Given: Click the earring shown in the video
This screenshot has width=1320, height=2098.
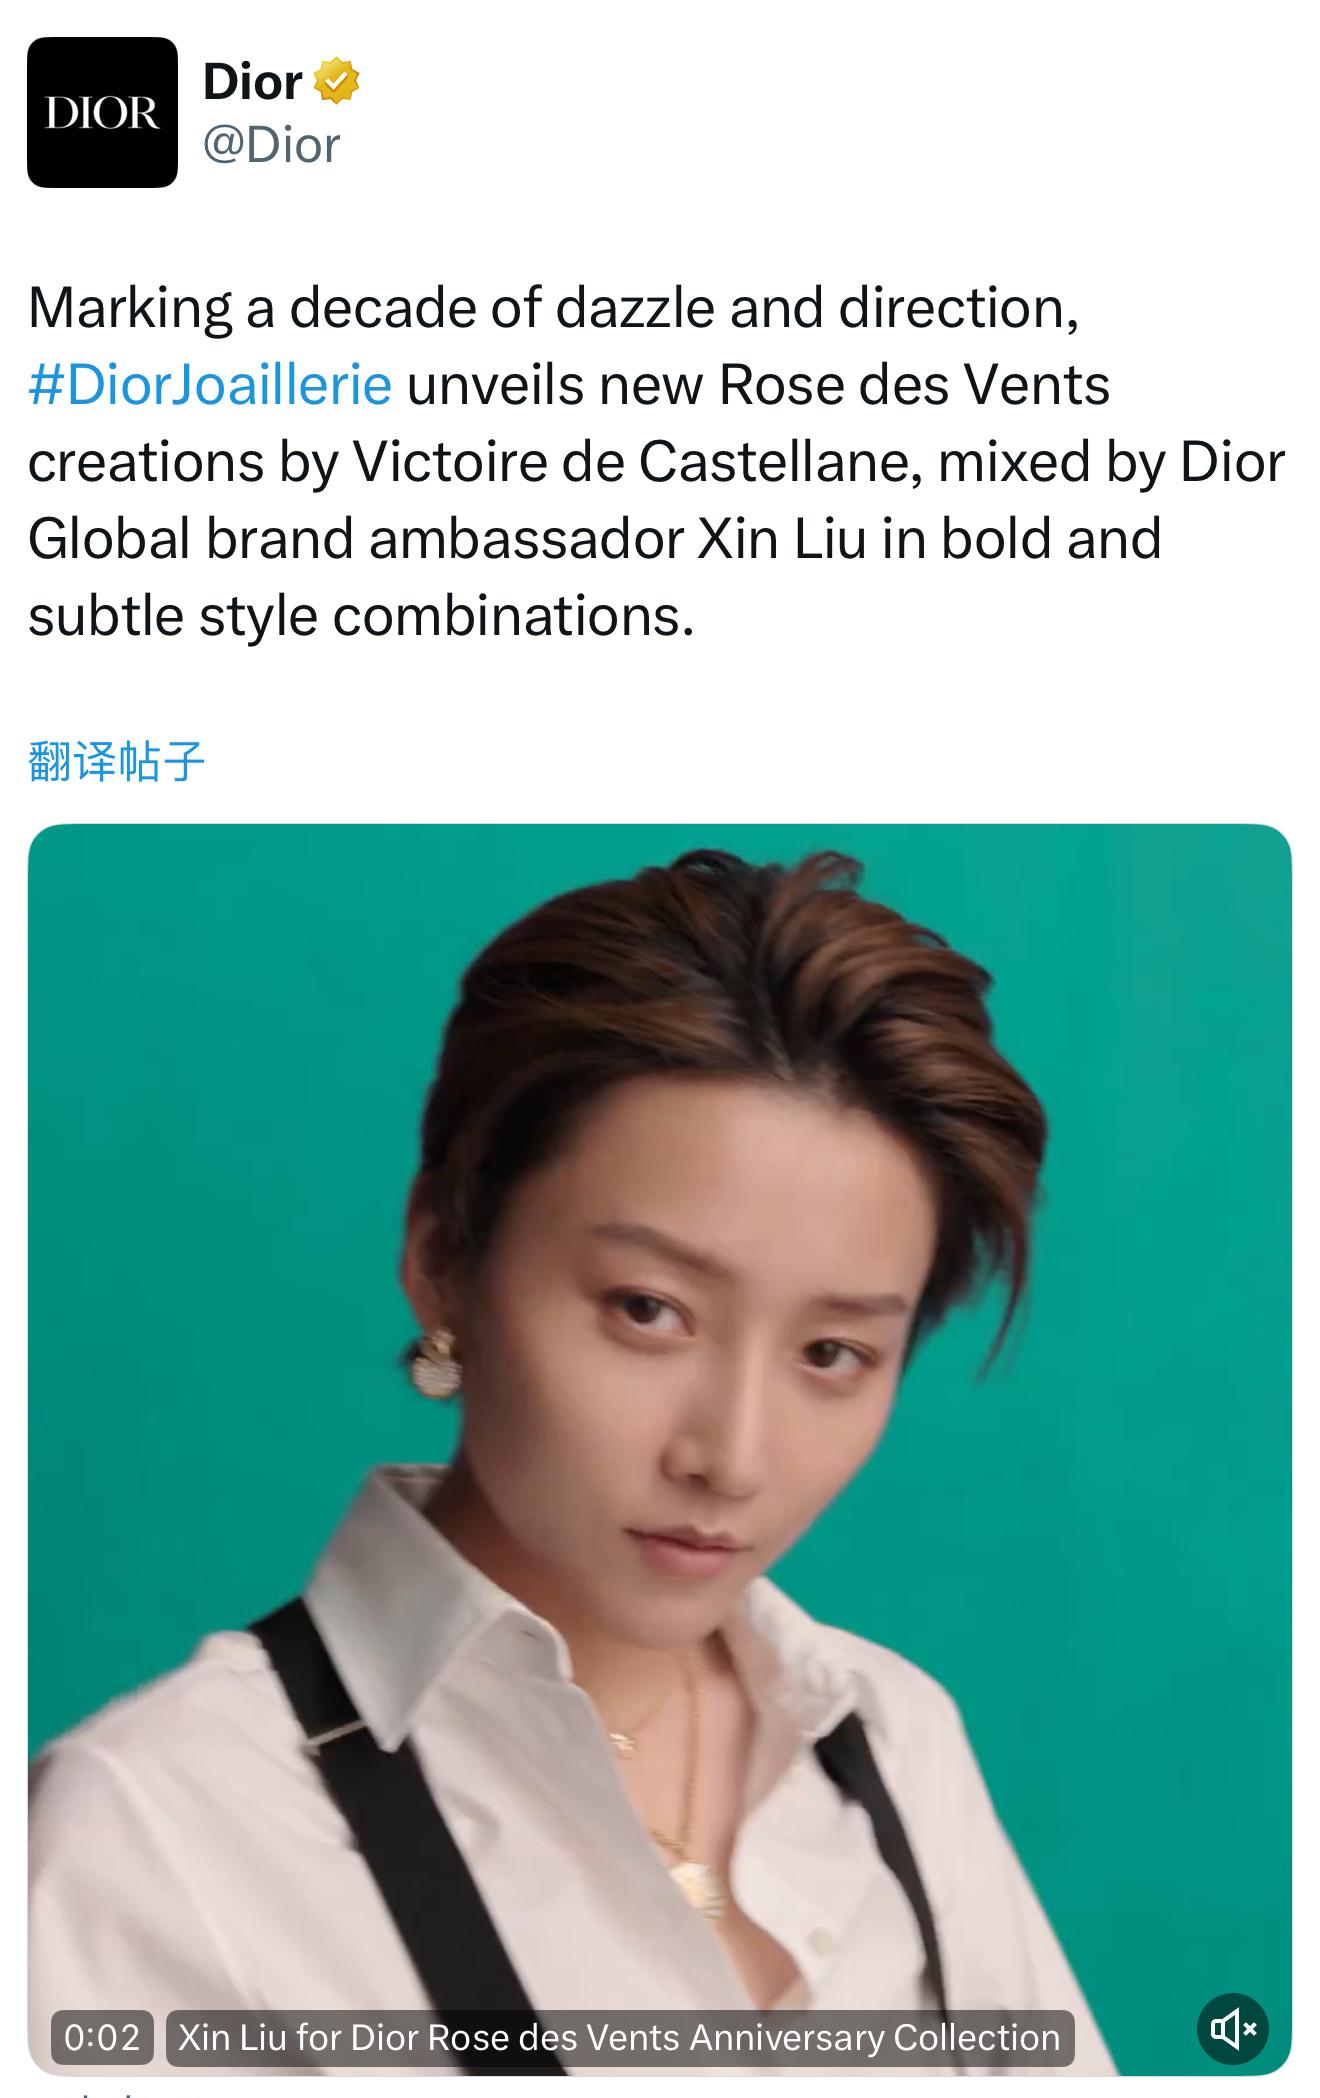Looking at the screenshot, I should pyautogui.click(x=438, y=1361).
